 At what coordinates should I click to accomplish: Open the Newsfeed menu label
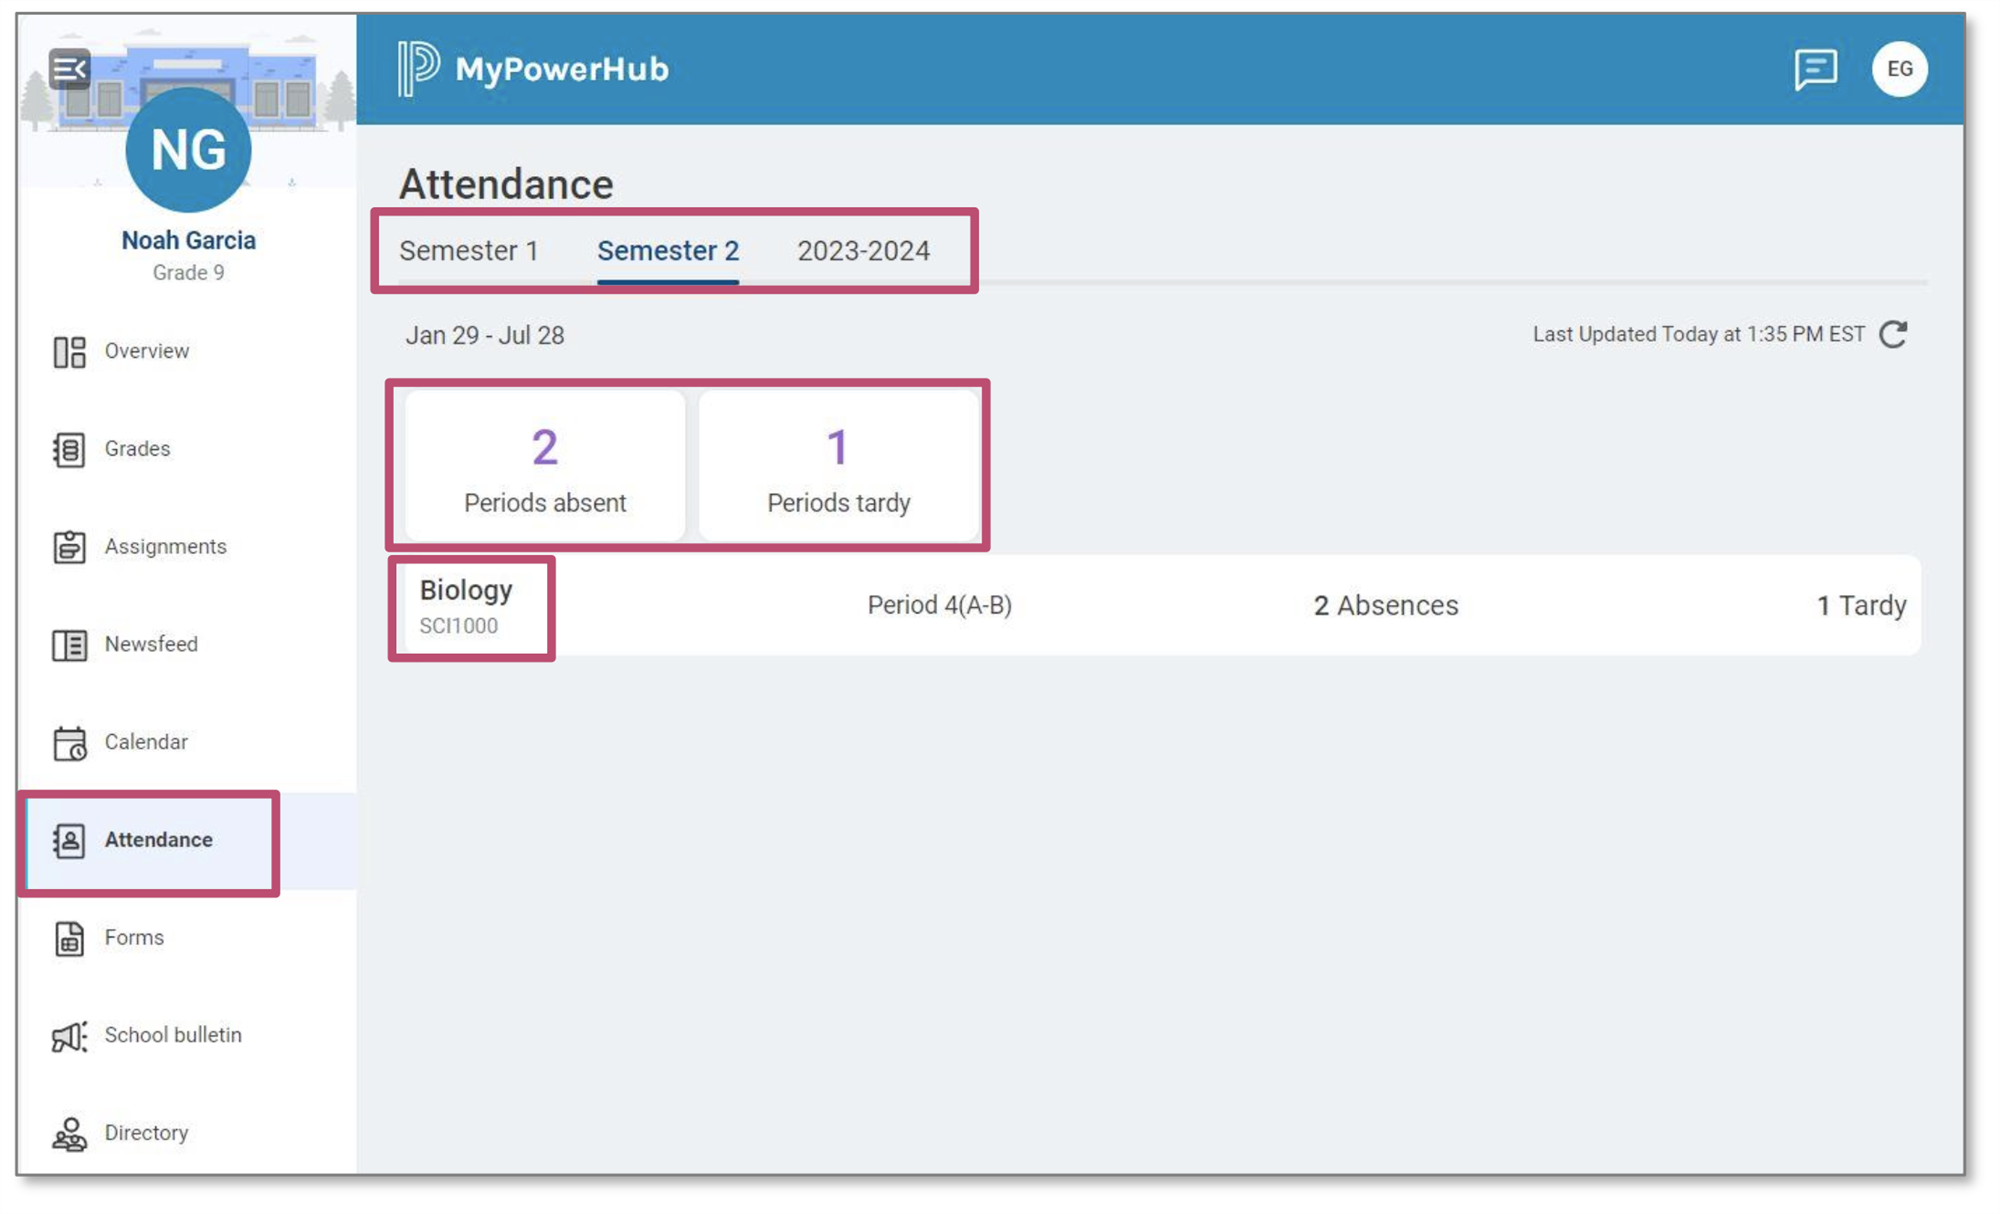pos(151,644)
